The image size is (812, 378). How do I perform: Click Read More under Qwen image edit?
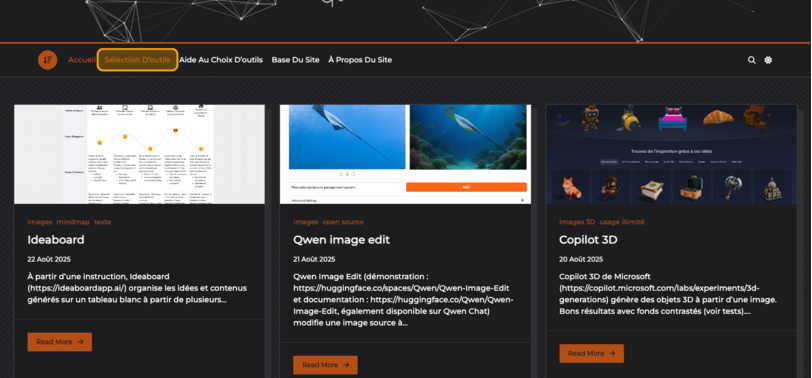(325, 365)
